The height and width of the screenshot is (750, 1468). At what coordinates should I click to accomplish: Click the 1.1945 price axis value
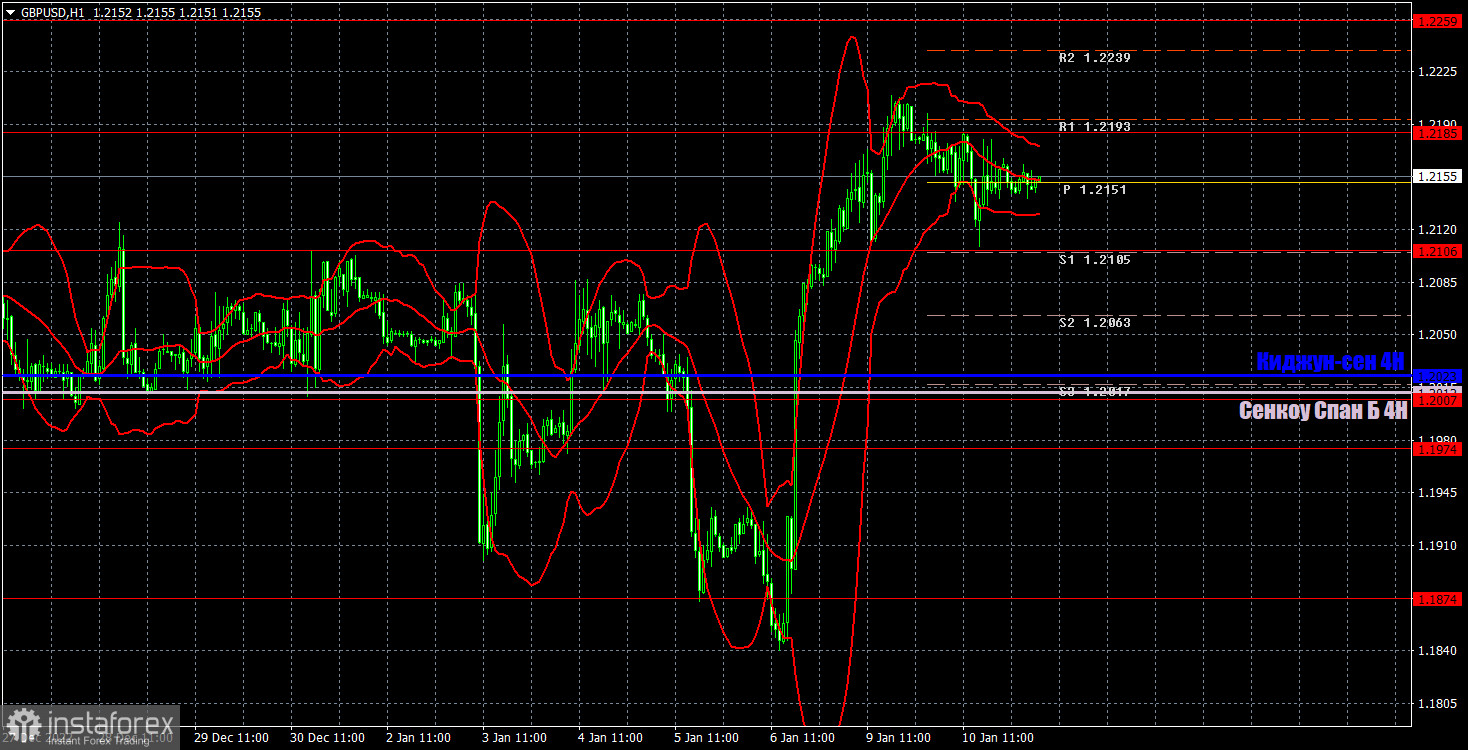coord(1437,493)
